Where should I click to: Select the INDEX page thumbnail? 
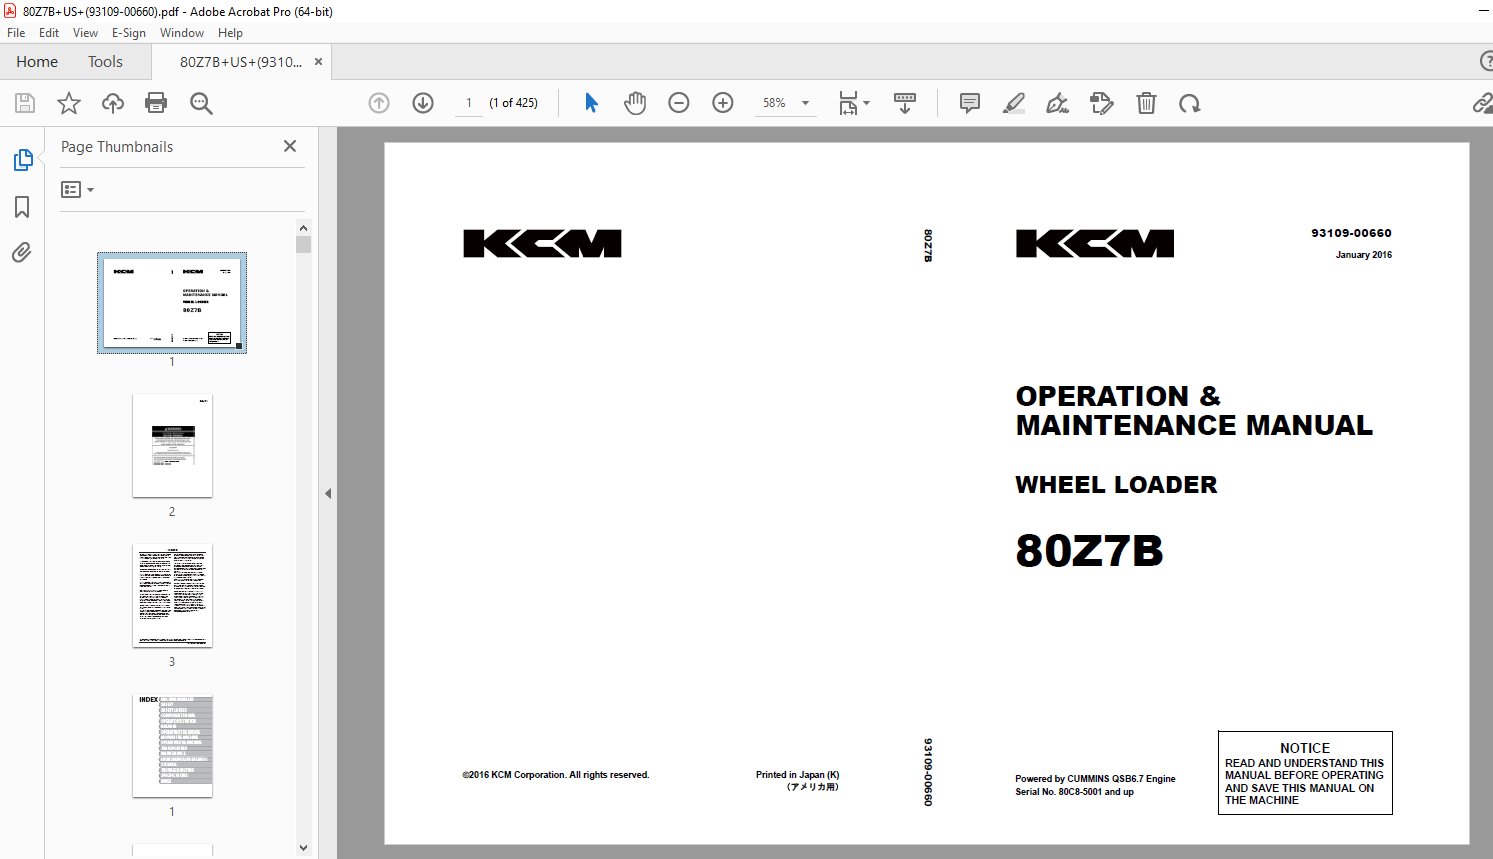[x=172, y=745]
